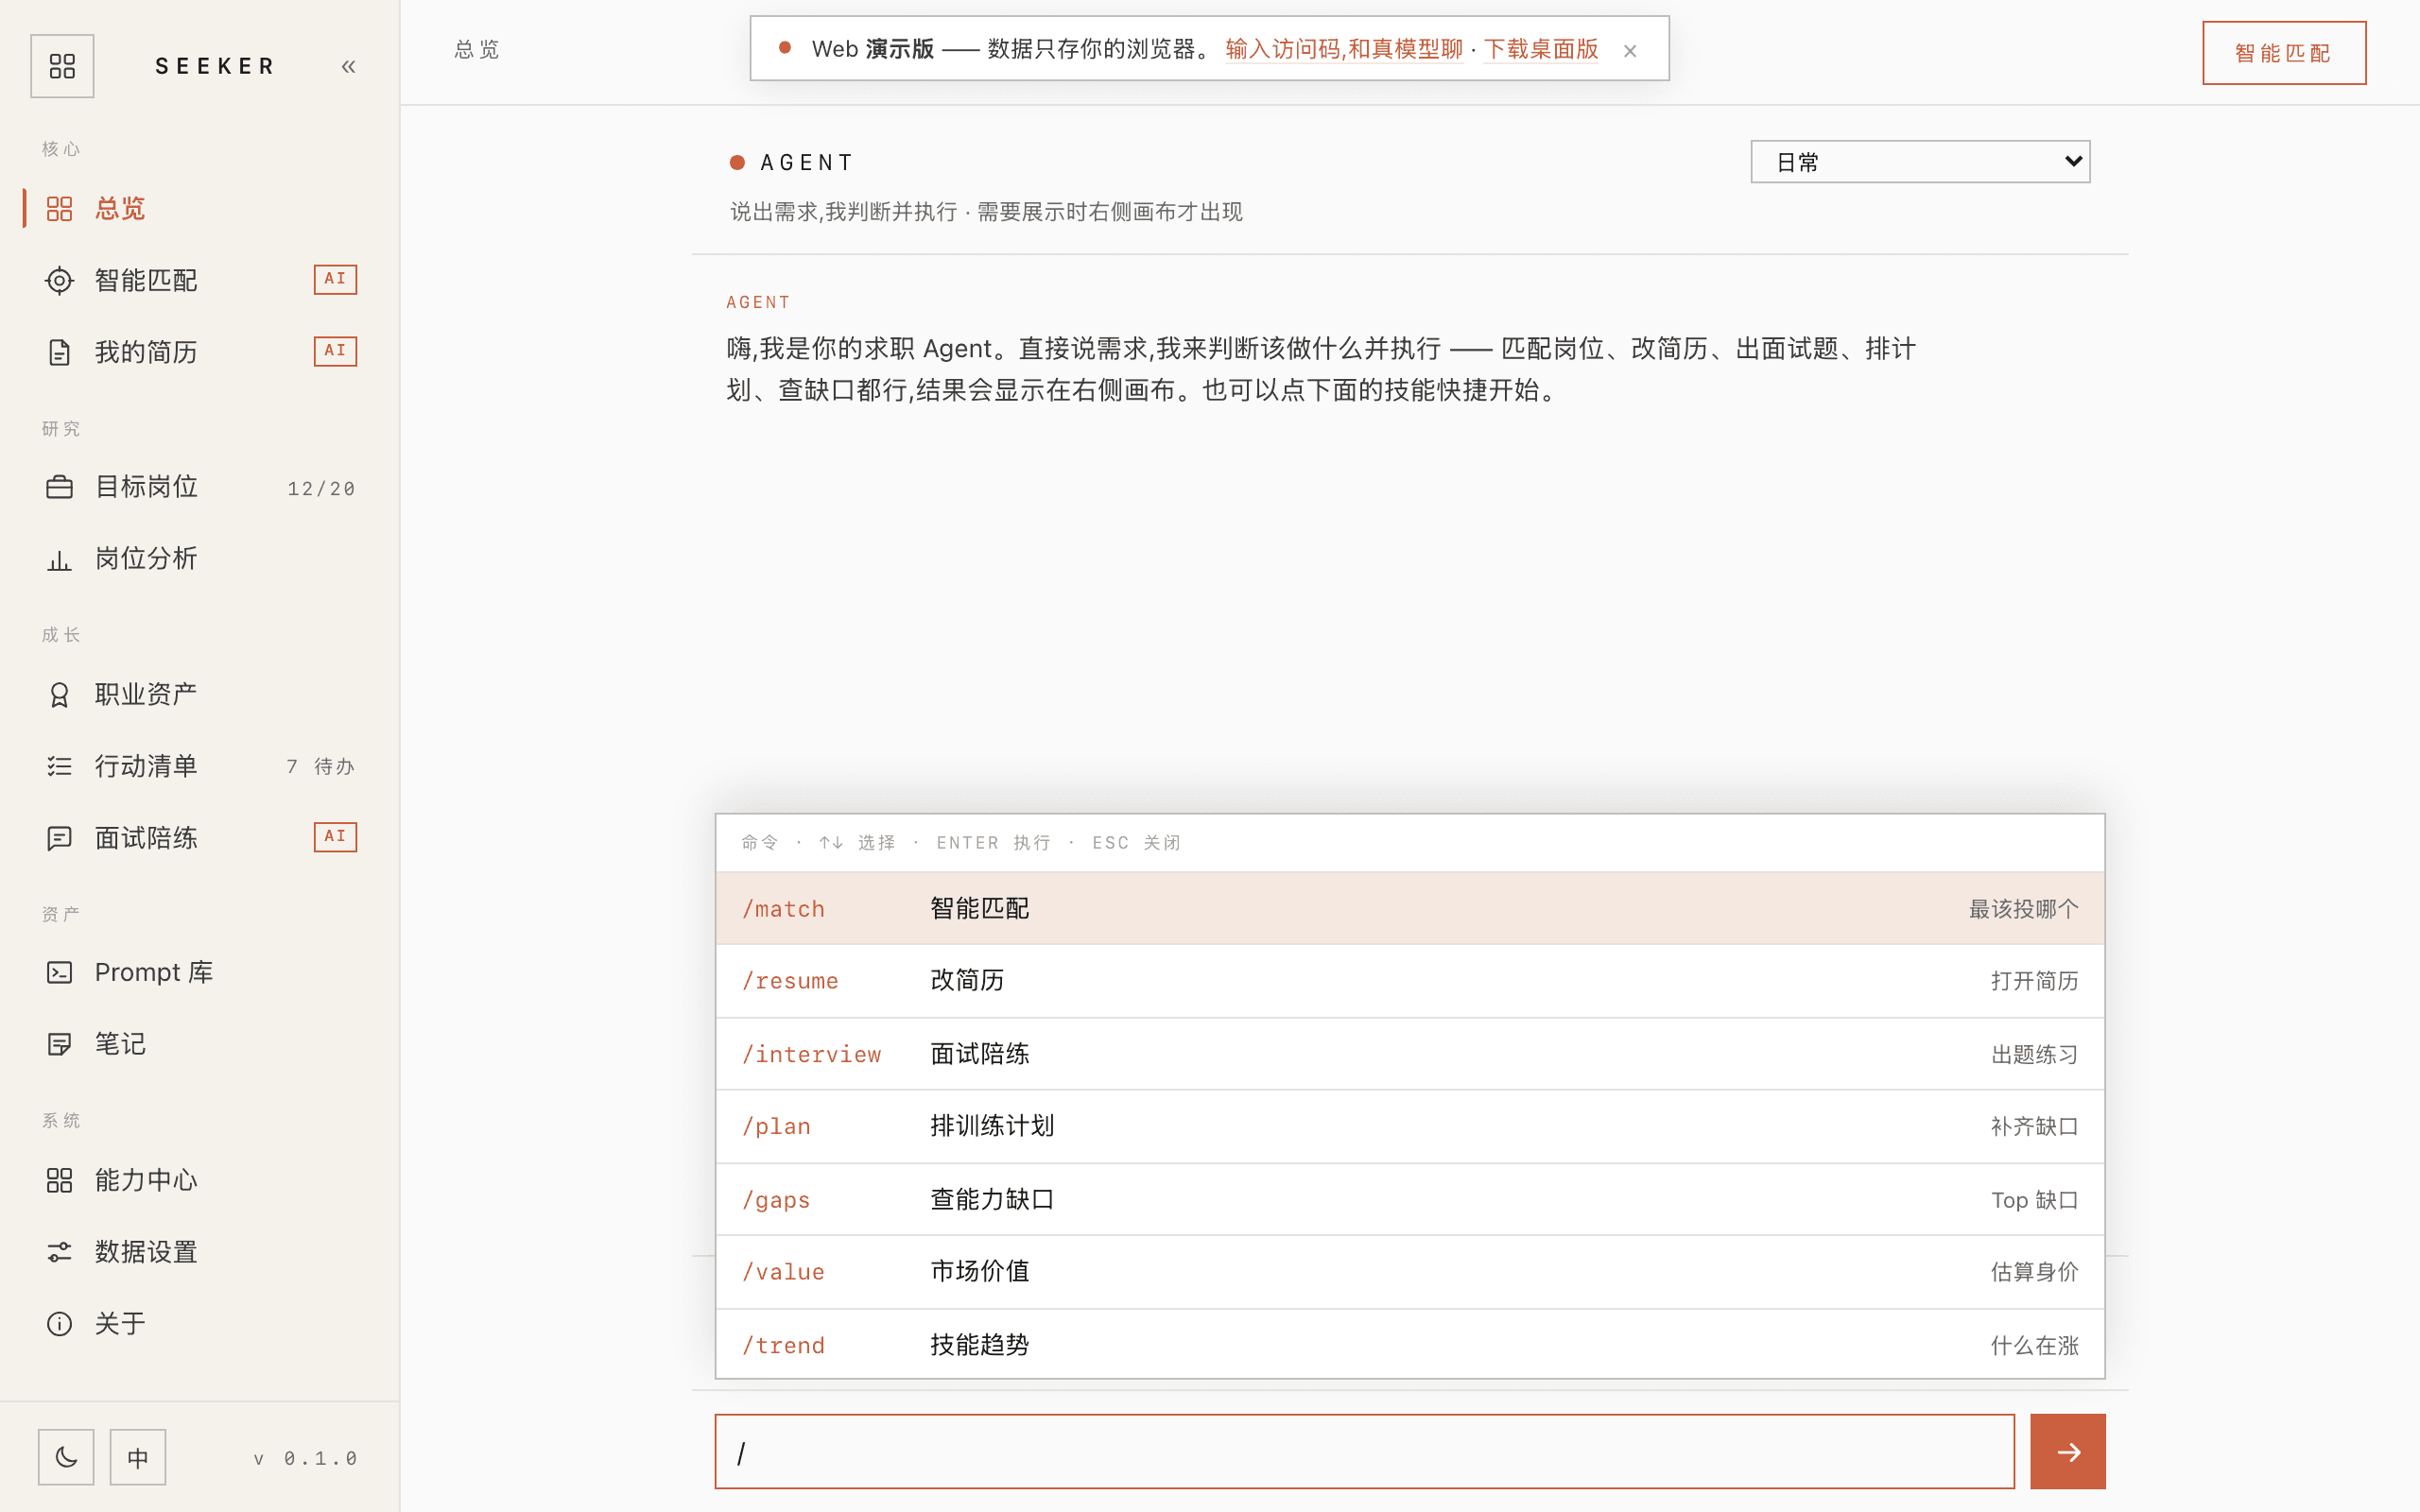This screenshot has height=1512, width=2420.
Task: Click the 出题练习 hint text
Action: pyautogui.click(x=2035, y=1055)
